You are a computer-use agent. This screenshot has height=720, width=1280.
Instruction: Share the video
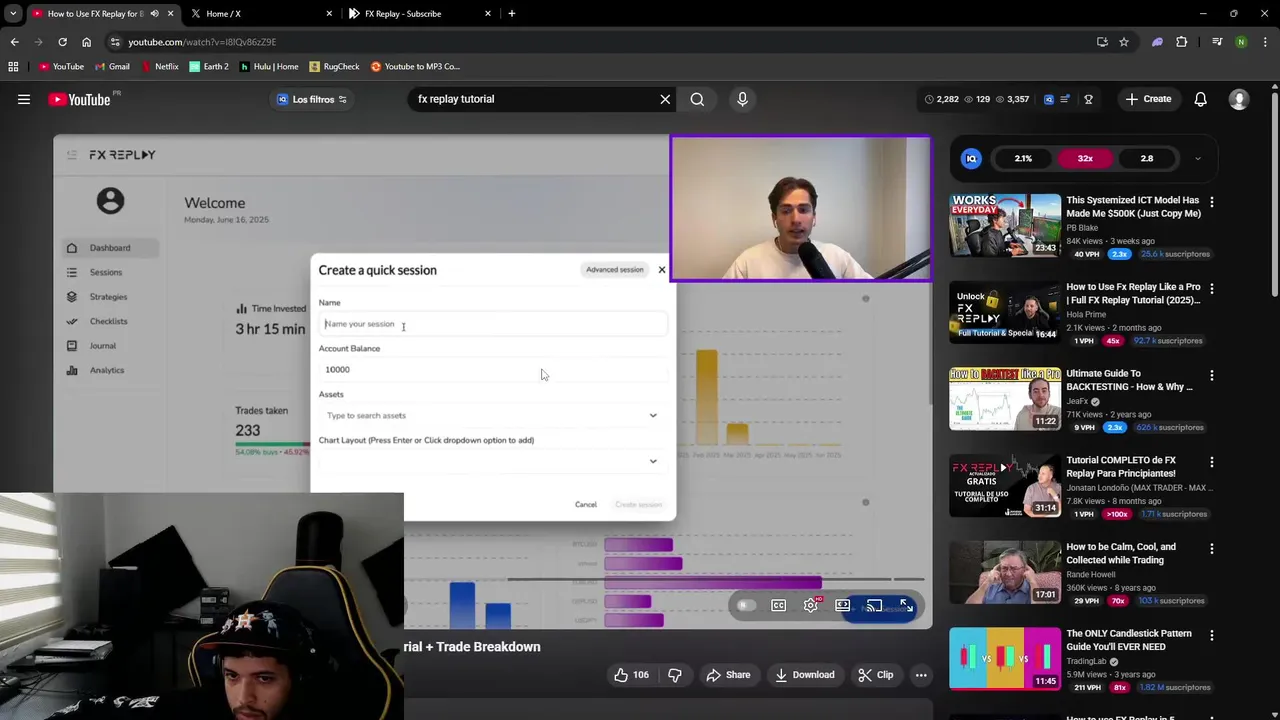point(728,675)
